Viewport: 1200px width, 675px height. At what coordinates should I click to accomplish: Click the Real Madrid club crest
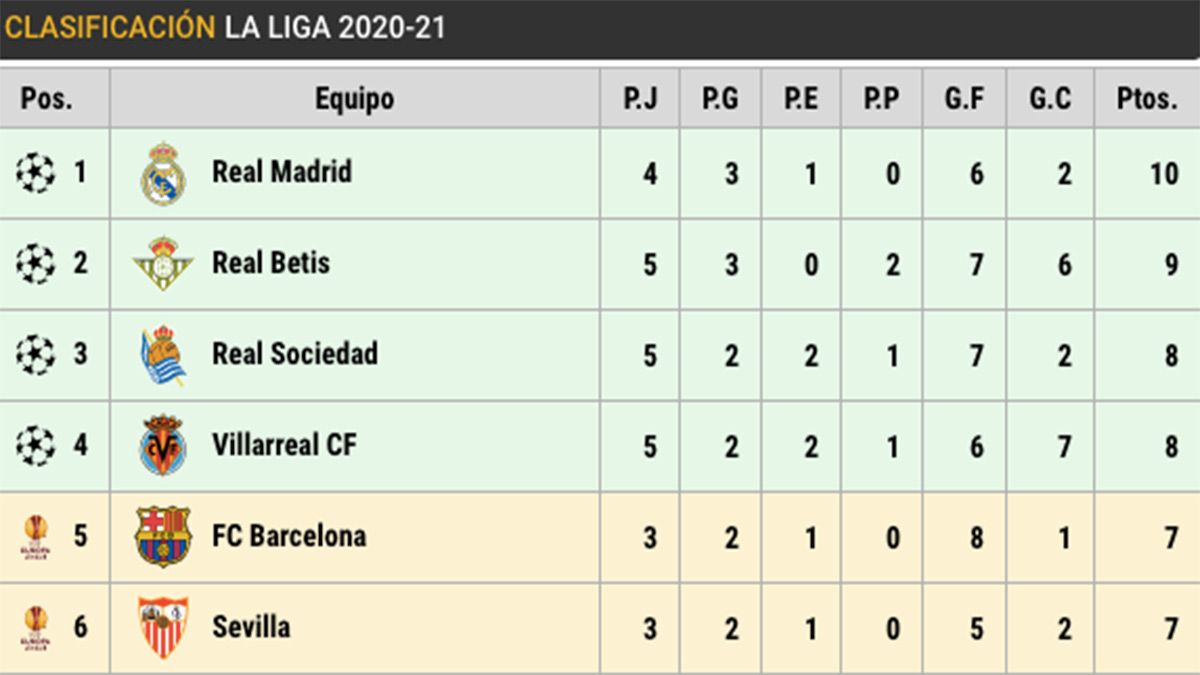163,174
